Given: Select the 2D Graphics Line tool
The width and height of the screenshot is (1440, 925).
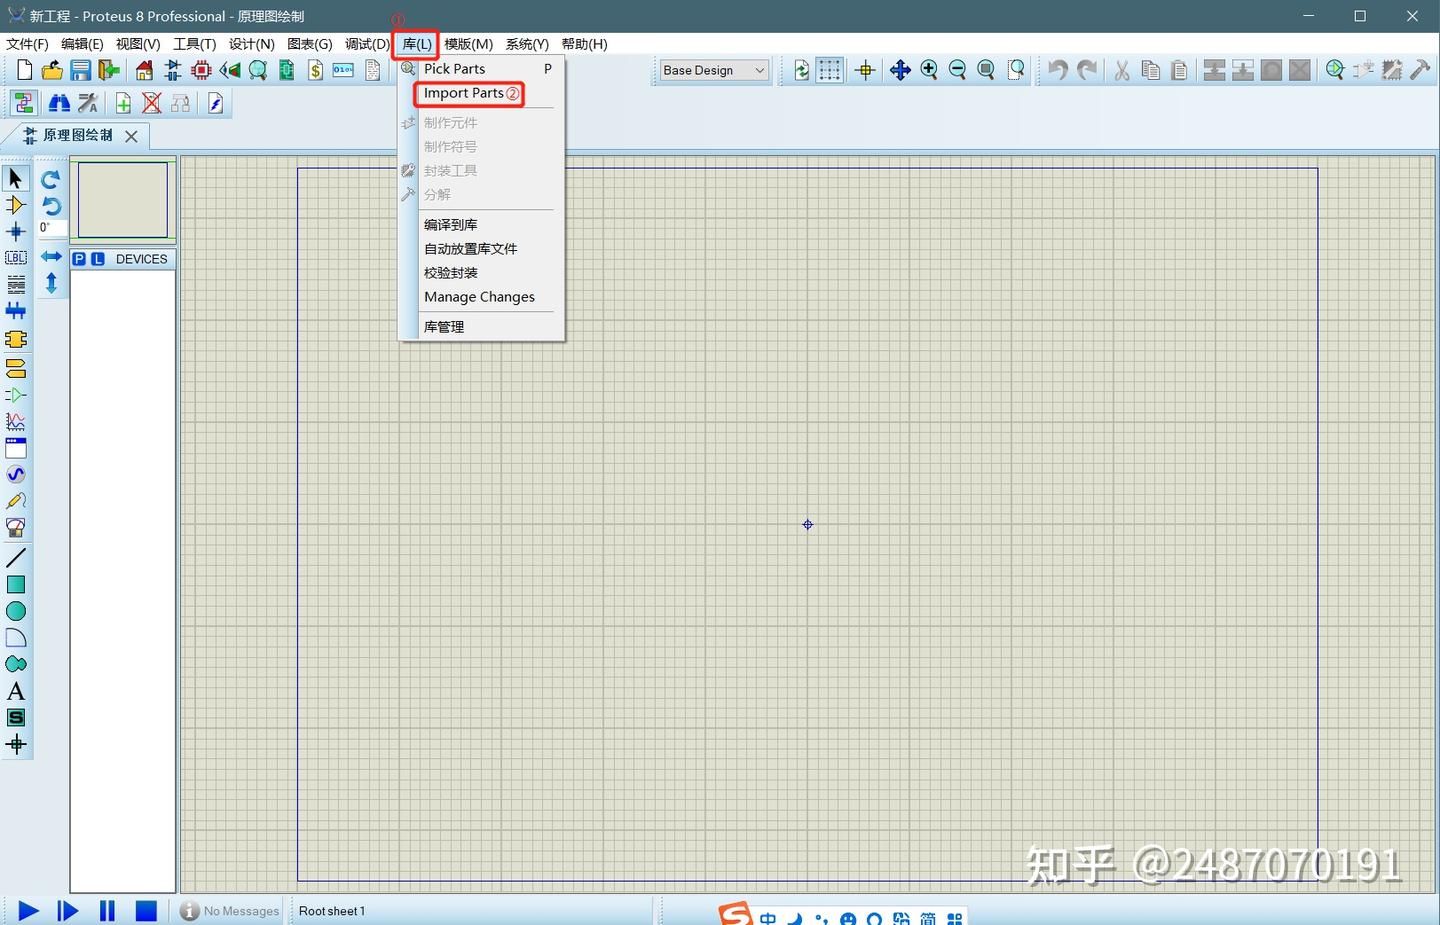Looking at the screenshot, I should pos(16,558).
